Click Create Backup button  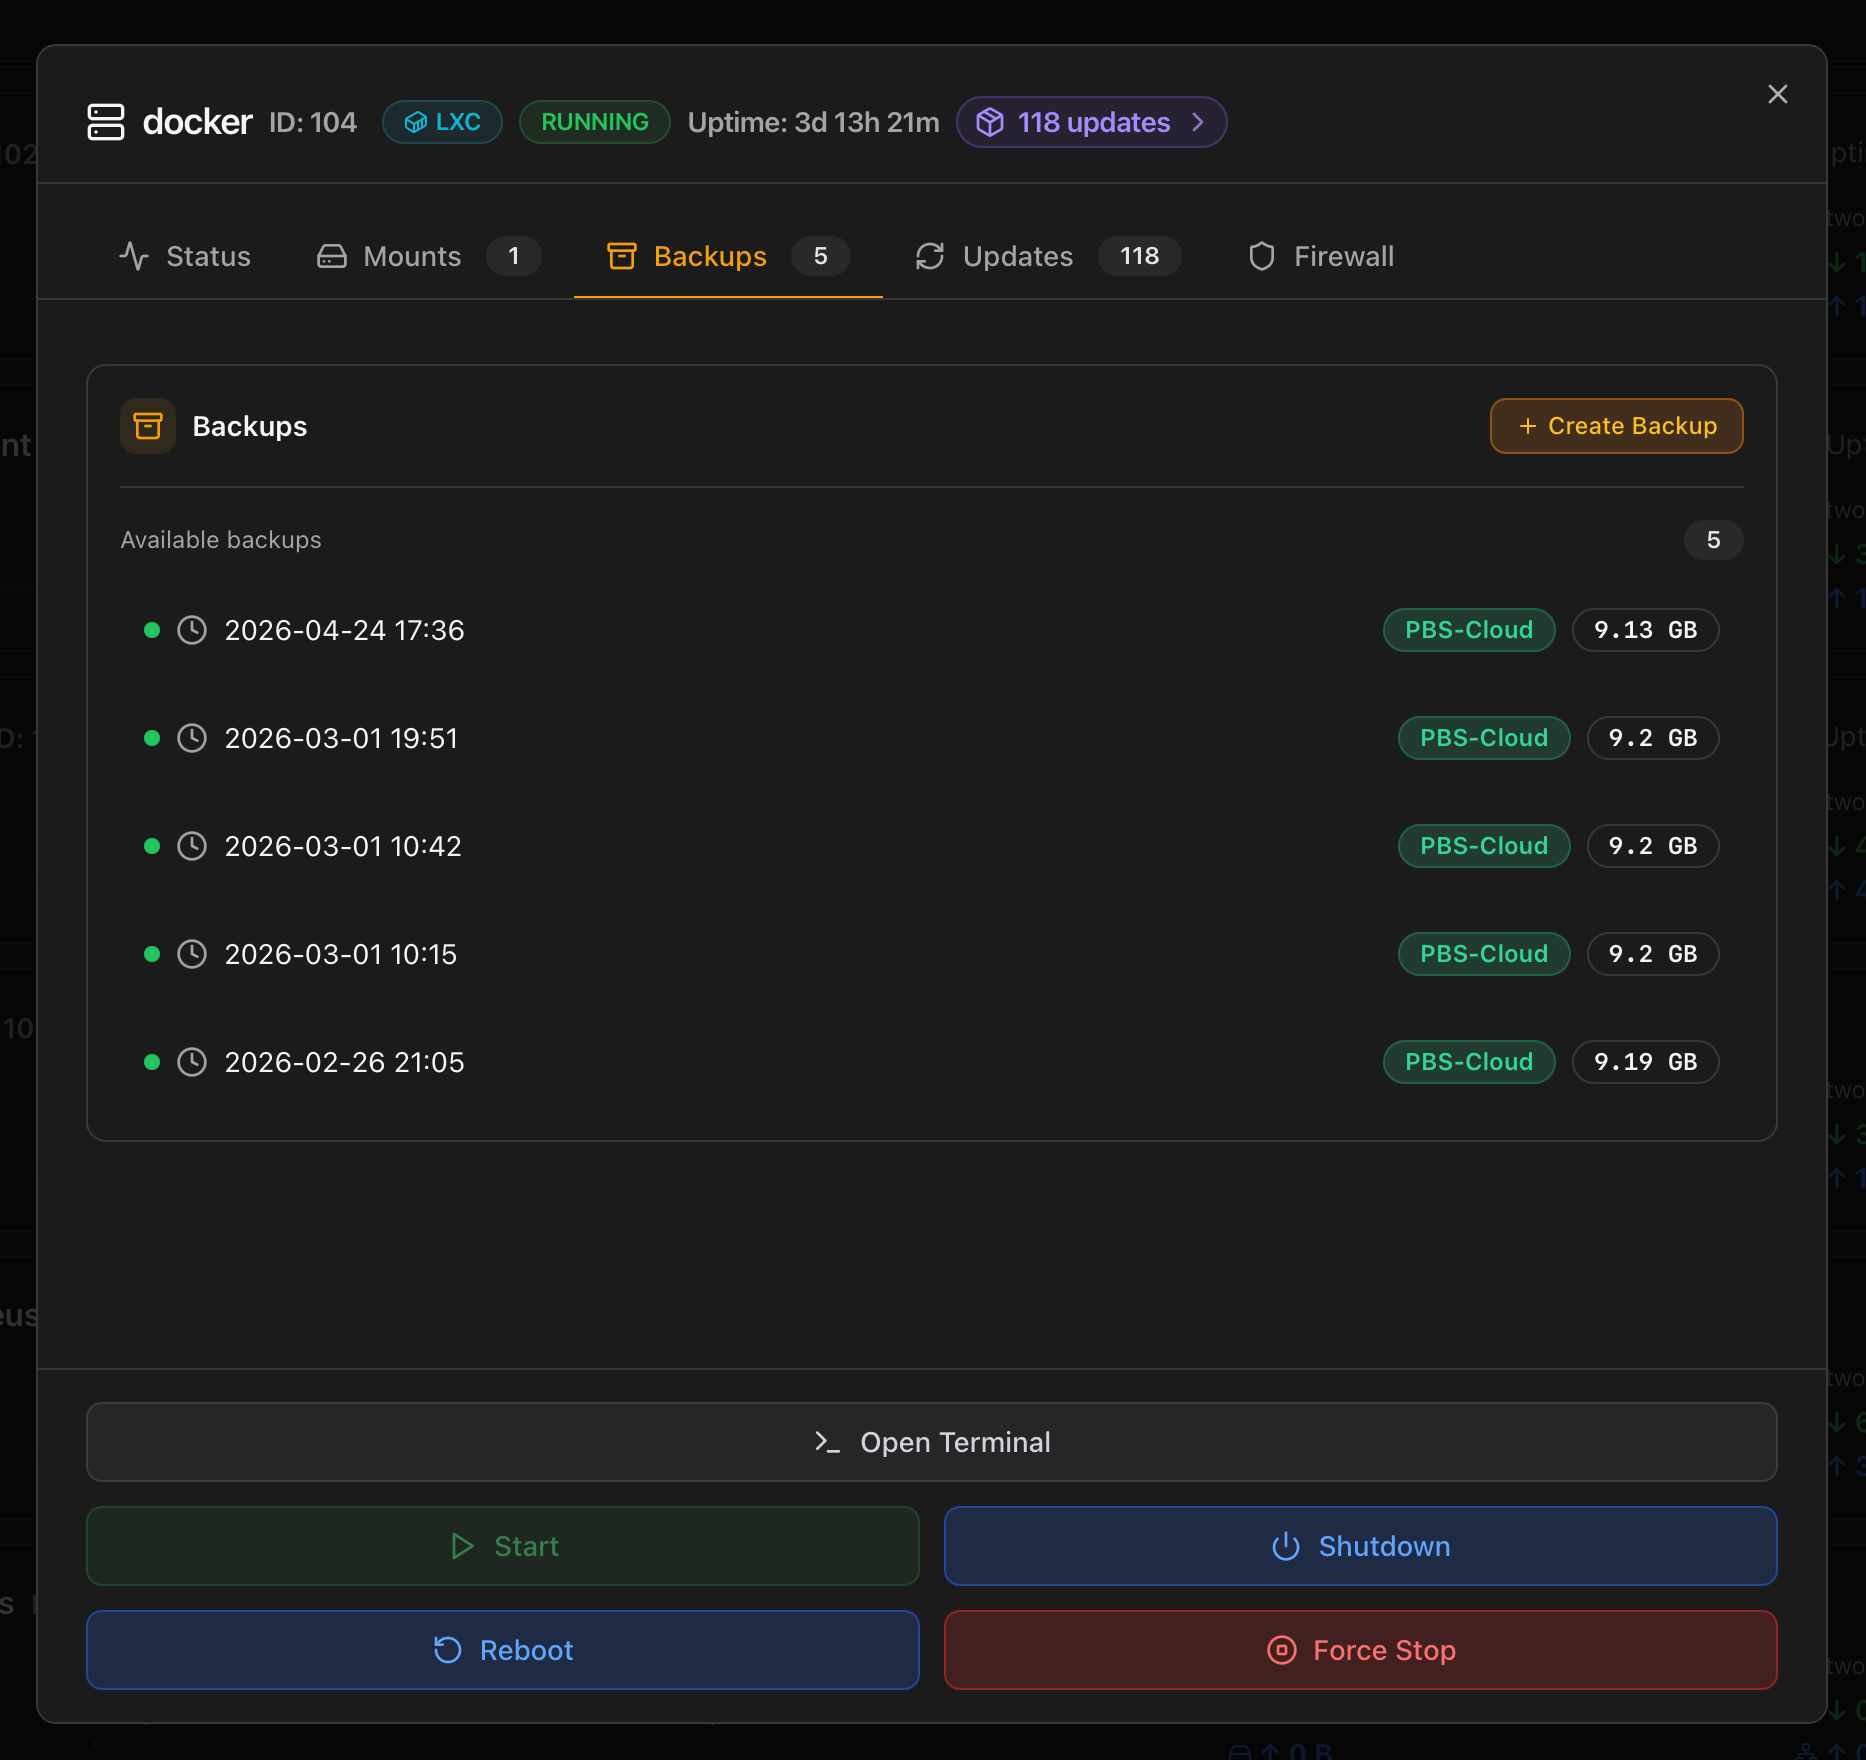point(1617,426)
